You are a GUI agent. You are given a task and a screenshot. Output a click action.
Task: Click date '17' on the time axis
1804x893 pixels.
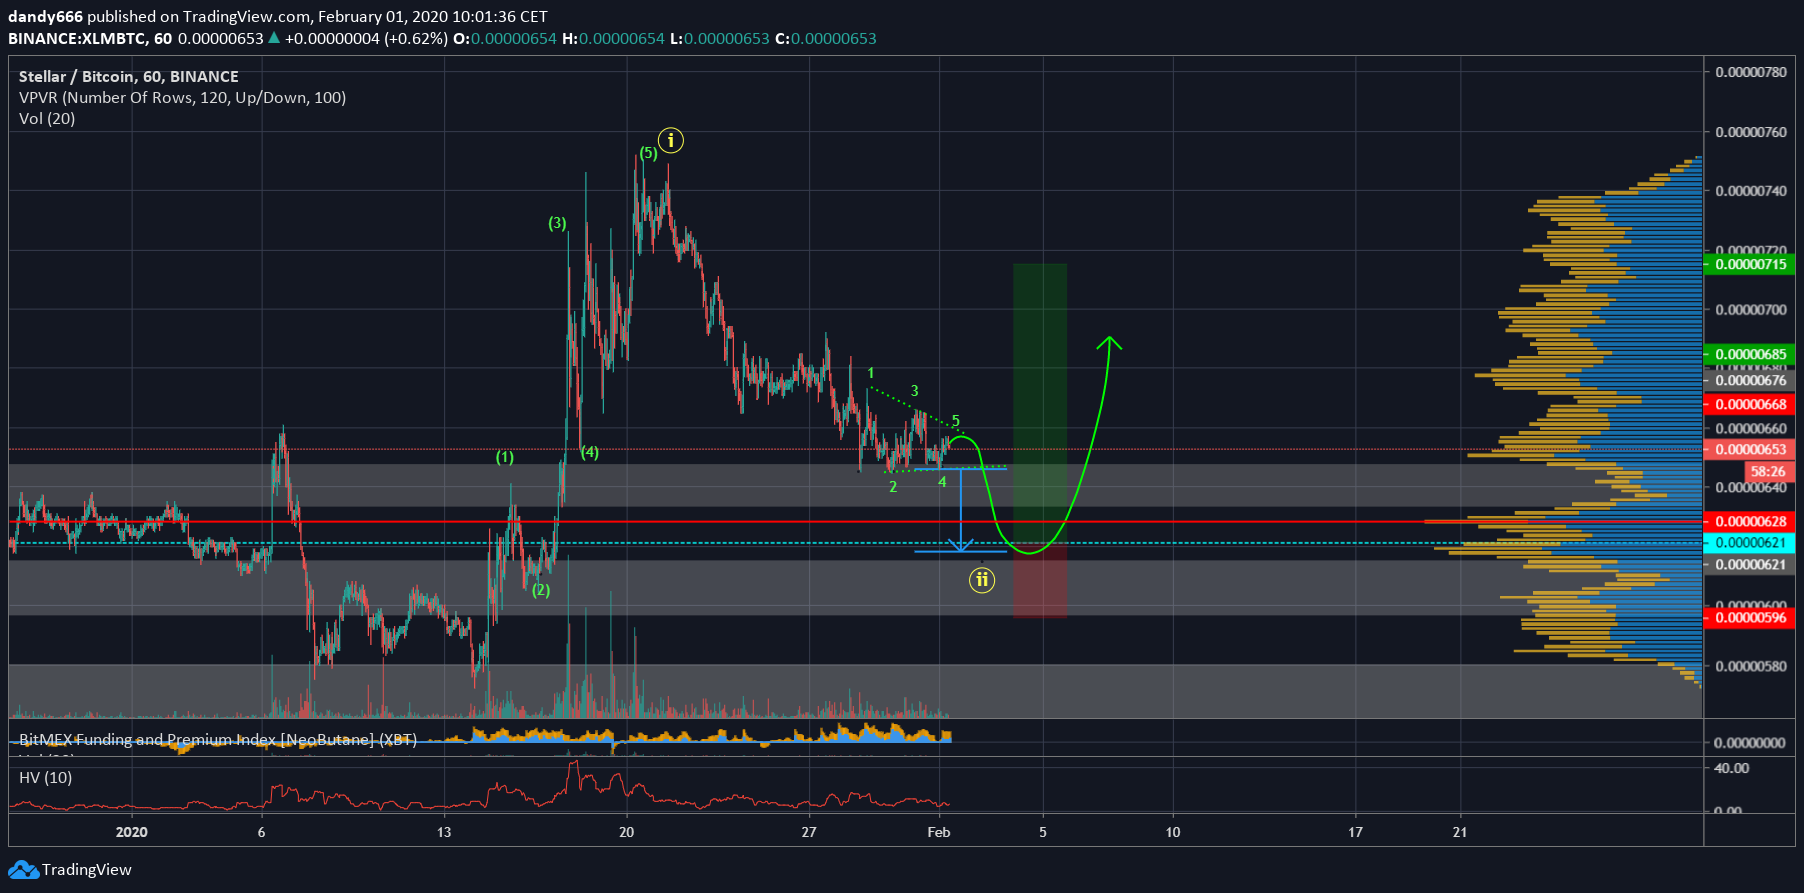coord(1355,832)
